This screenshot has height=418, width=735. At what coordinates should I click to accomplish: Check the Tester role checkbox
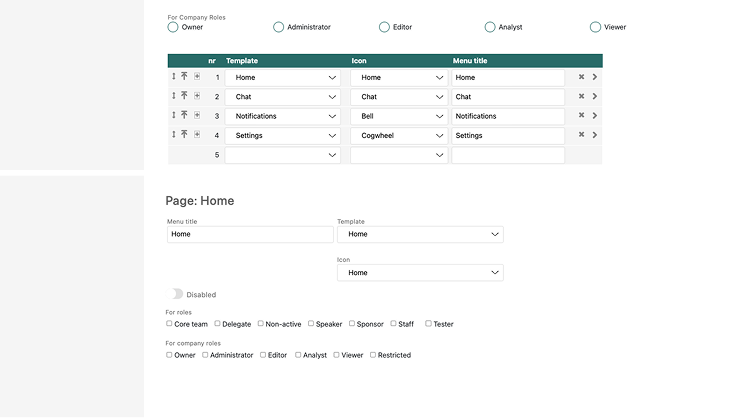click(428, 323)
